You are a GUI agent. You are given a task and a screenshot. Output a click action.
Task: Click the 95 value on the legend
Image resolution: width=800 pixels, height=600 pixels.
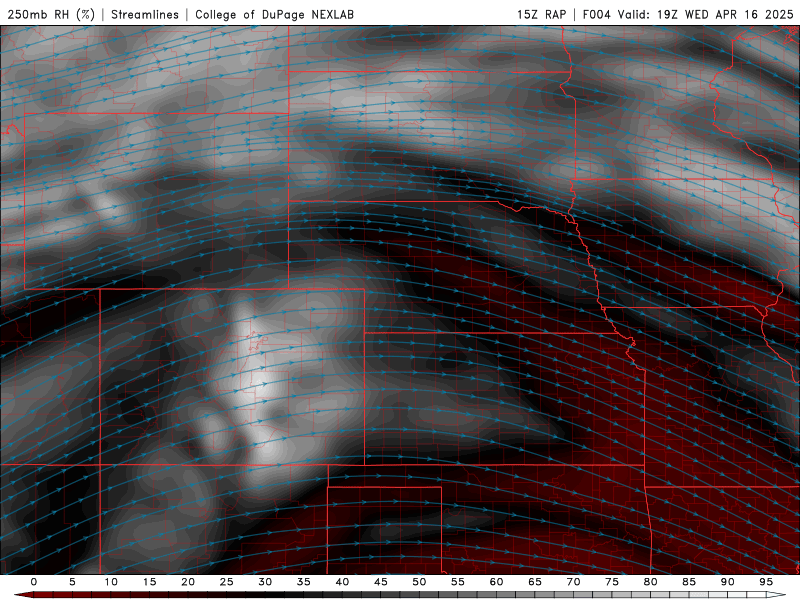766,582
